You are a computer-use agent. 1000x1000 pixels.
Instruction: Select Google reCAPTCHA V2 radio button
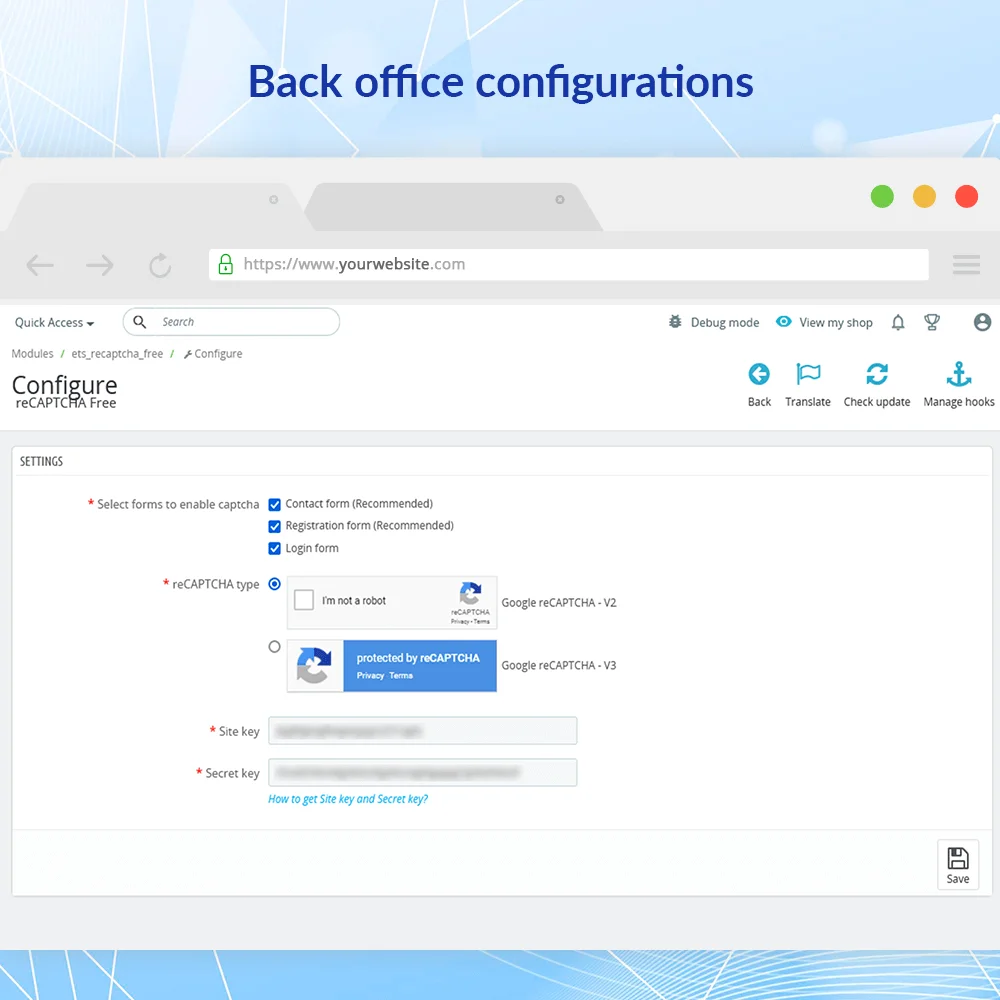[275, 584]
